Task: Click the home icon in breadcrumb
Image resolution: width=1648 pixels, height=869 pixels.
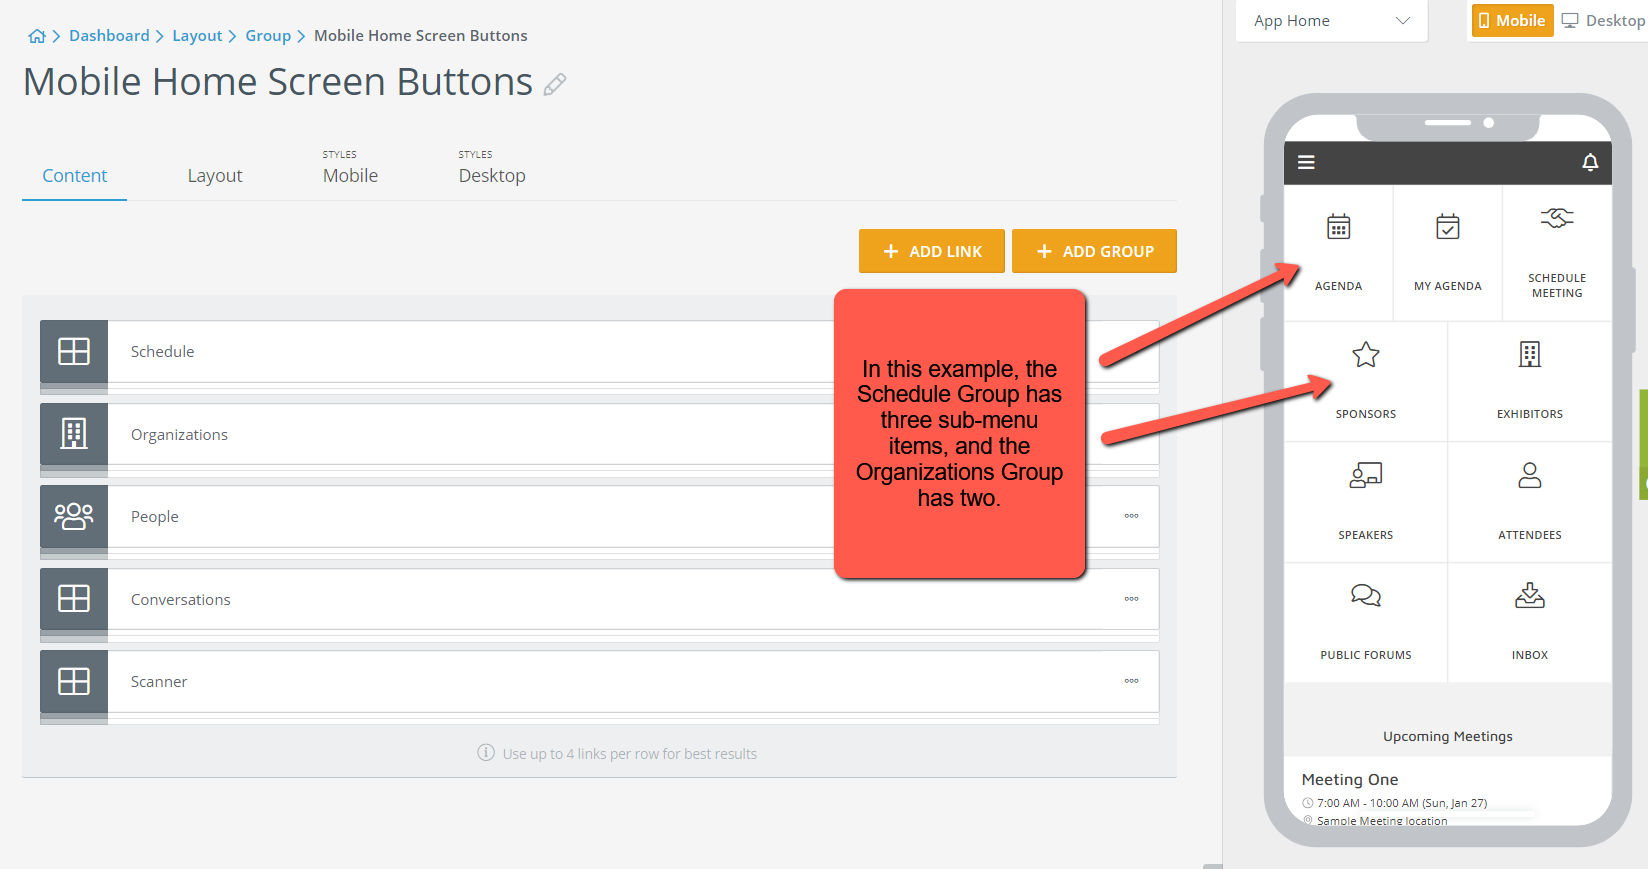Action: coord(37,36)
